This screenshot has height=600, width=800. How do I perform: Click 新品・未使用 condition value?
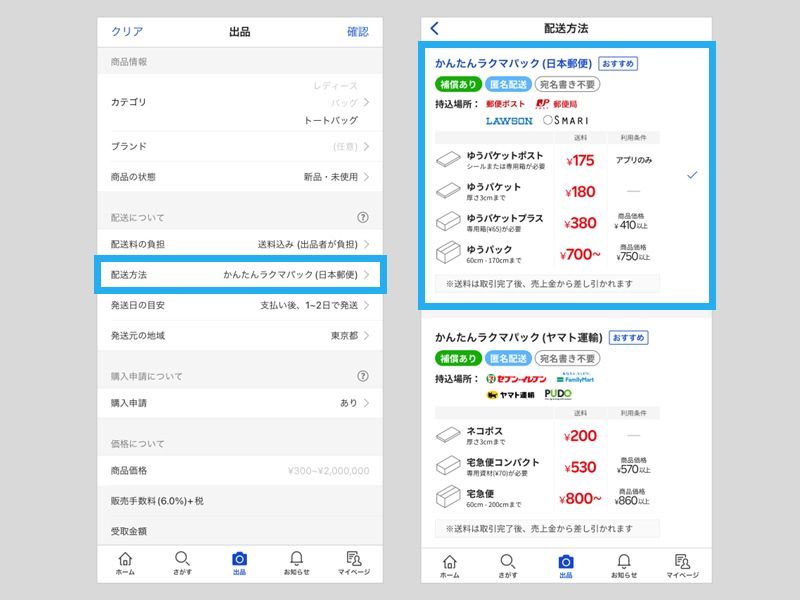click(331, 177)
